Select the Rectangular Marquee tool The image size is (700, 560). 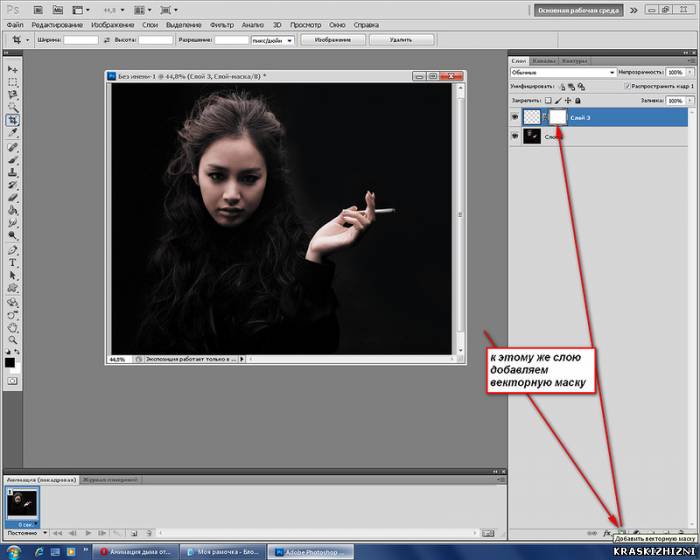tap(12, 82)
